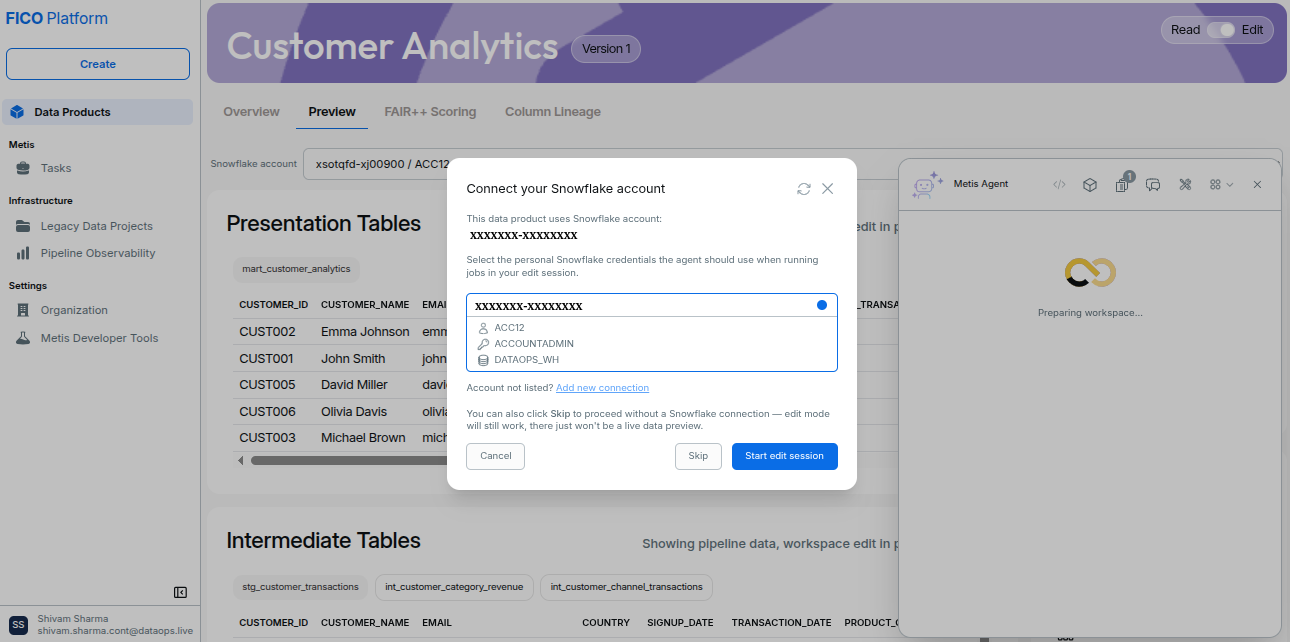
Task: Open Legacy Data Projects
Action: (97, 226)
